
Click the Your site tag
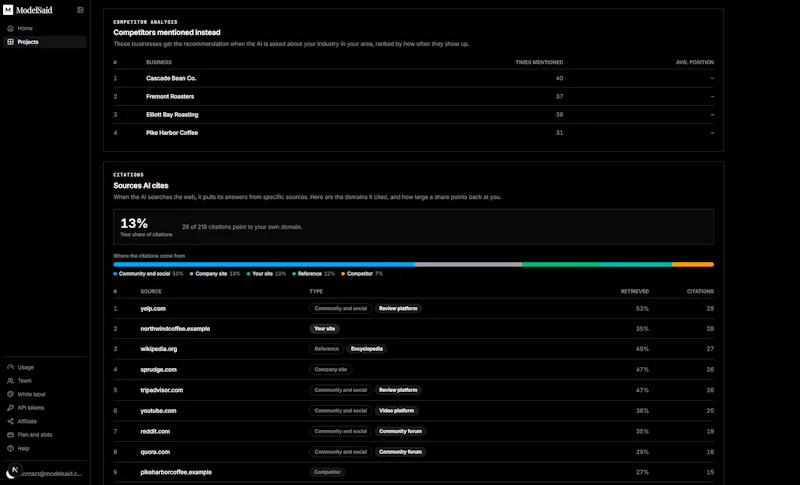pyautogui.click(x=324, y=329)
